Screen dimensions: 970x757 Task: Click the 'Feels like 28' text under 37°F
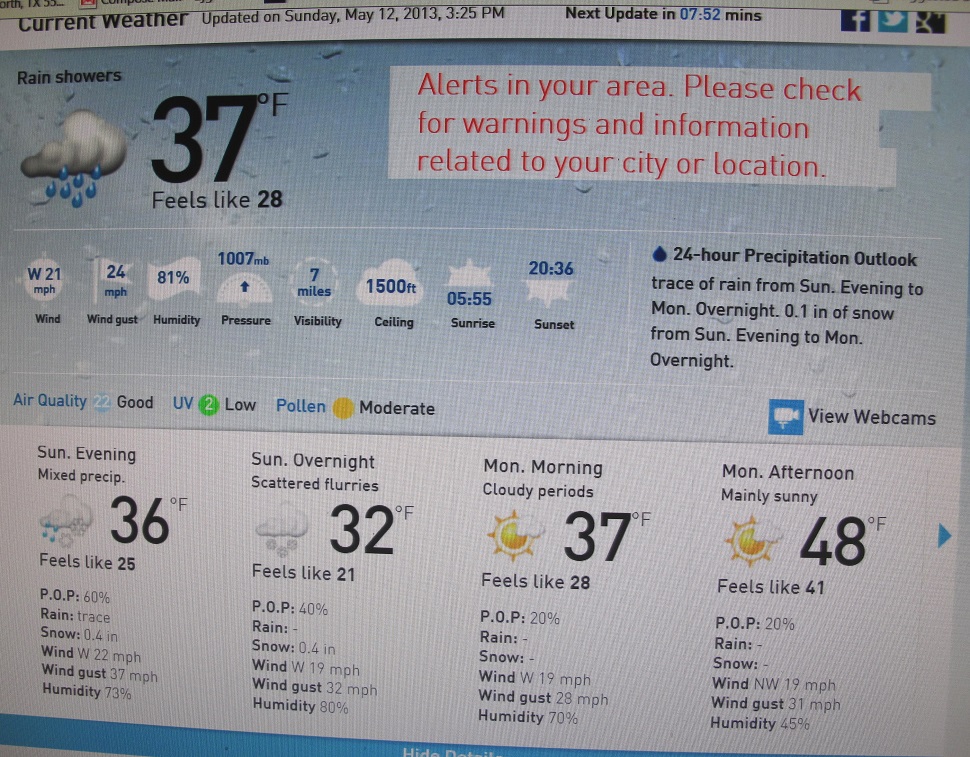(217, 200)
